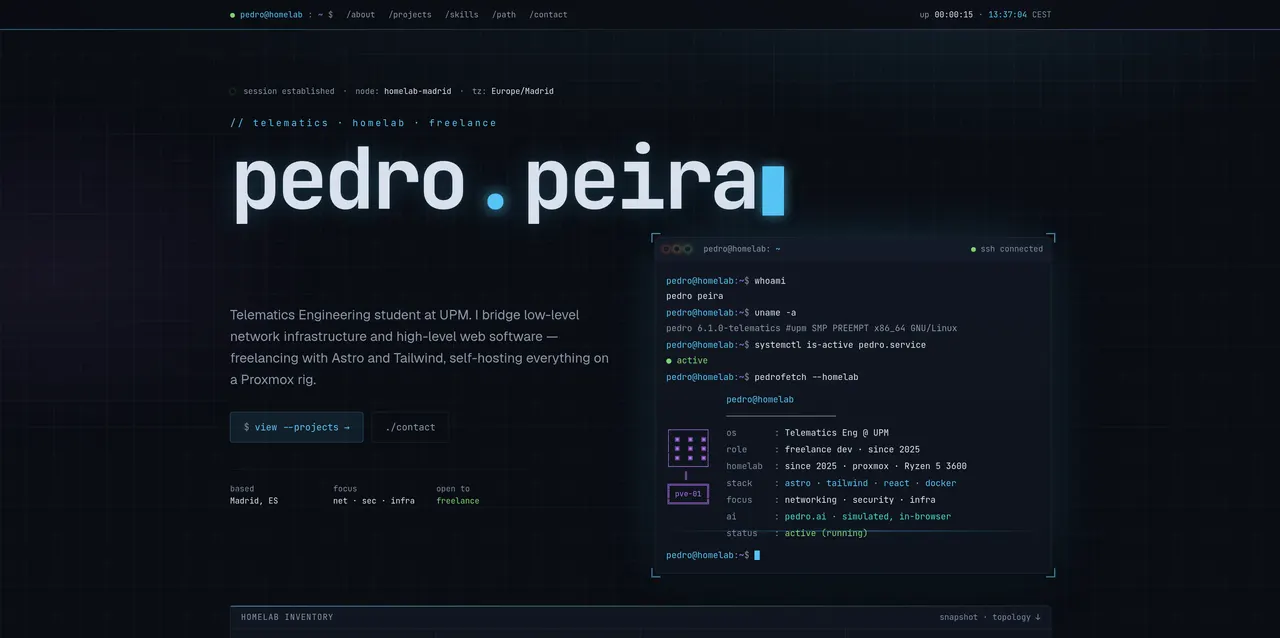Click the ssh connected status label

tap(1011, 249)
